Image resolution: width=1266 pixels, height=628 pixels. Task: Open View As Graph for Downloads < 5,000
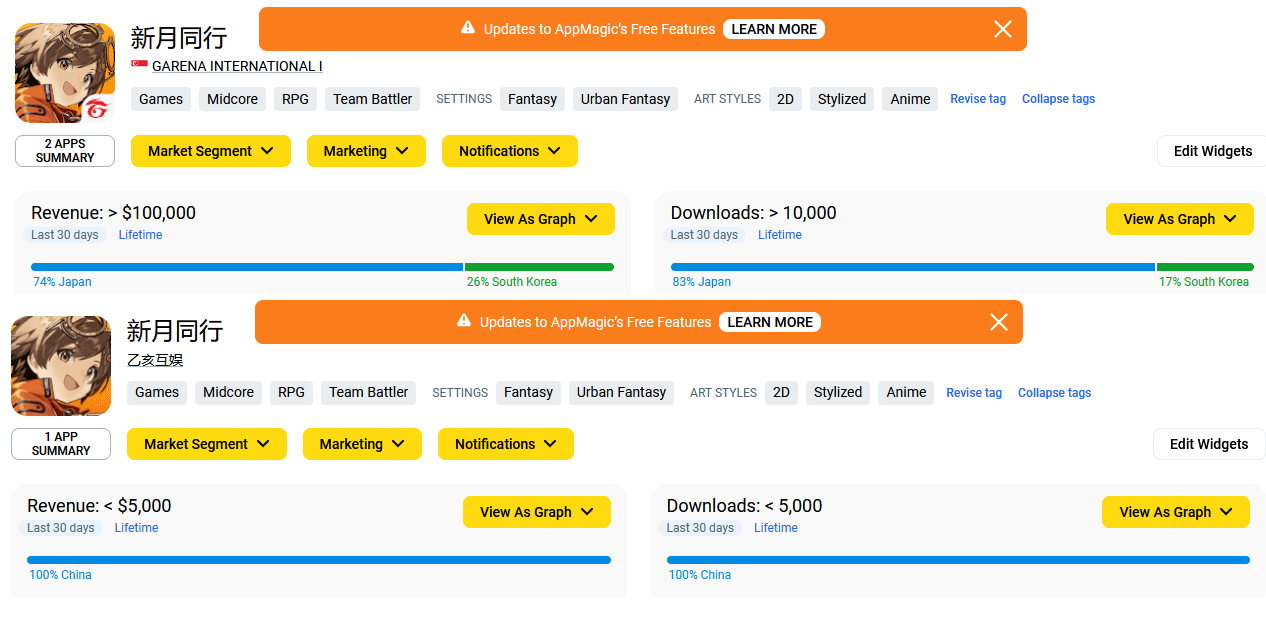(x=1176, y=512)
